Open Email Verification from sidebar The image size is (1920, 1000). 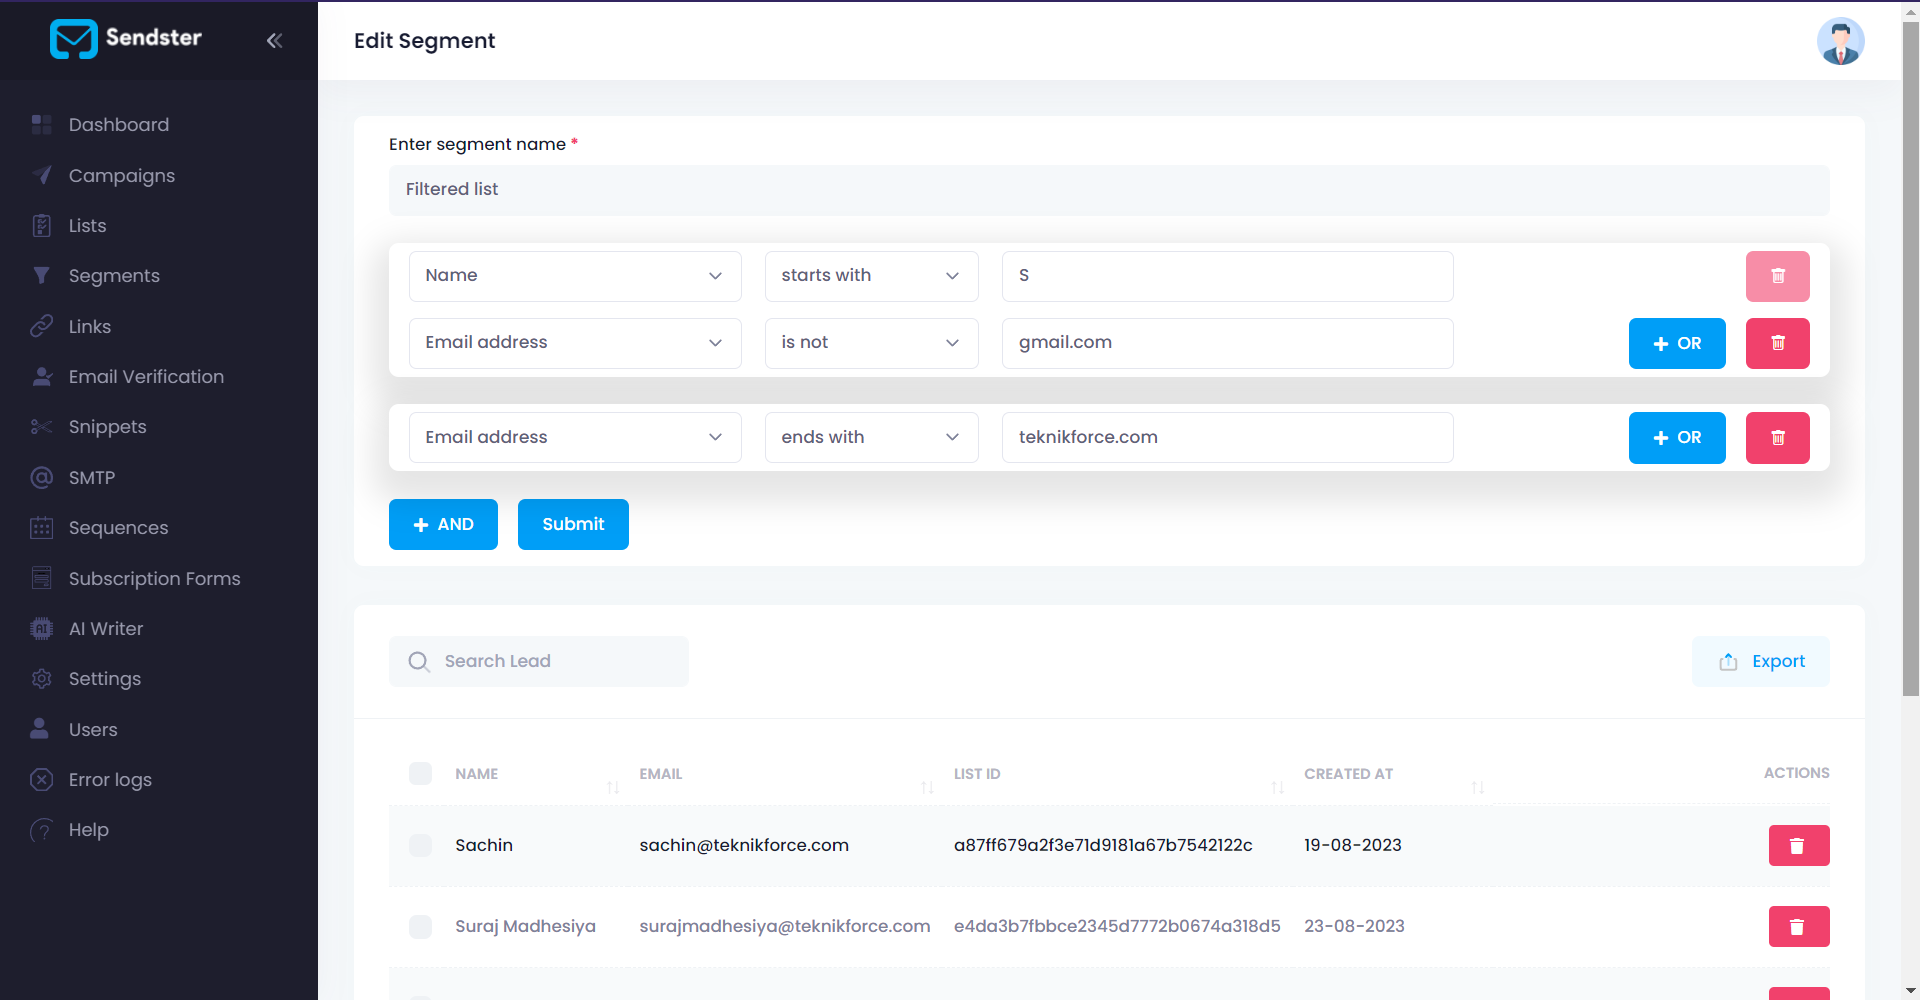point(146,377)
